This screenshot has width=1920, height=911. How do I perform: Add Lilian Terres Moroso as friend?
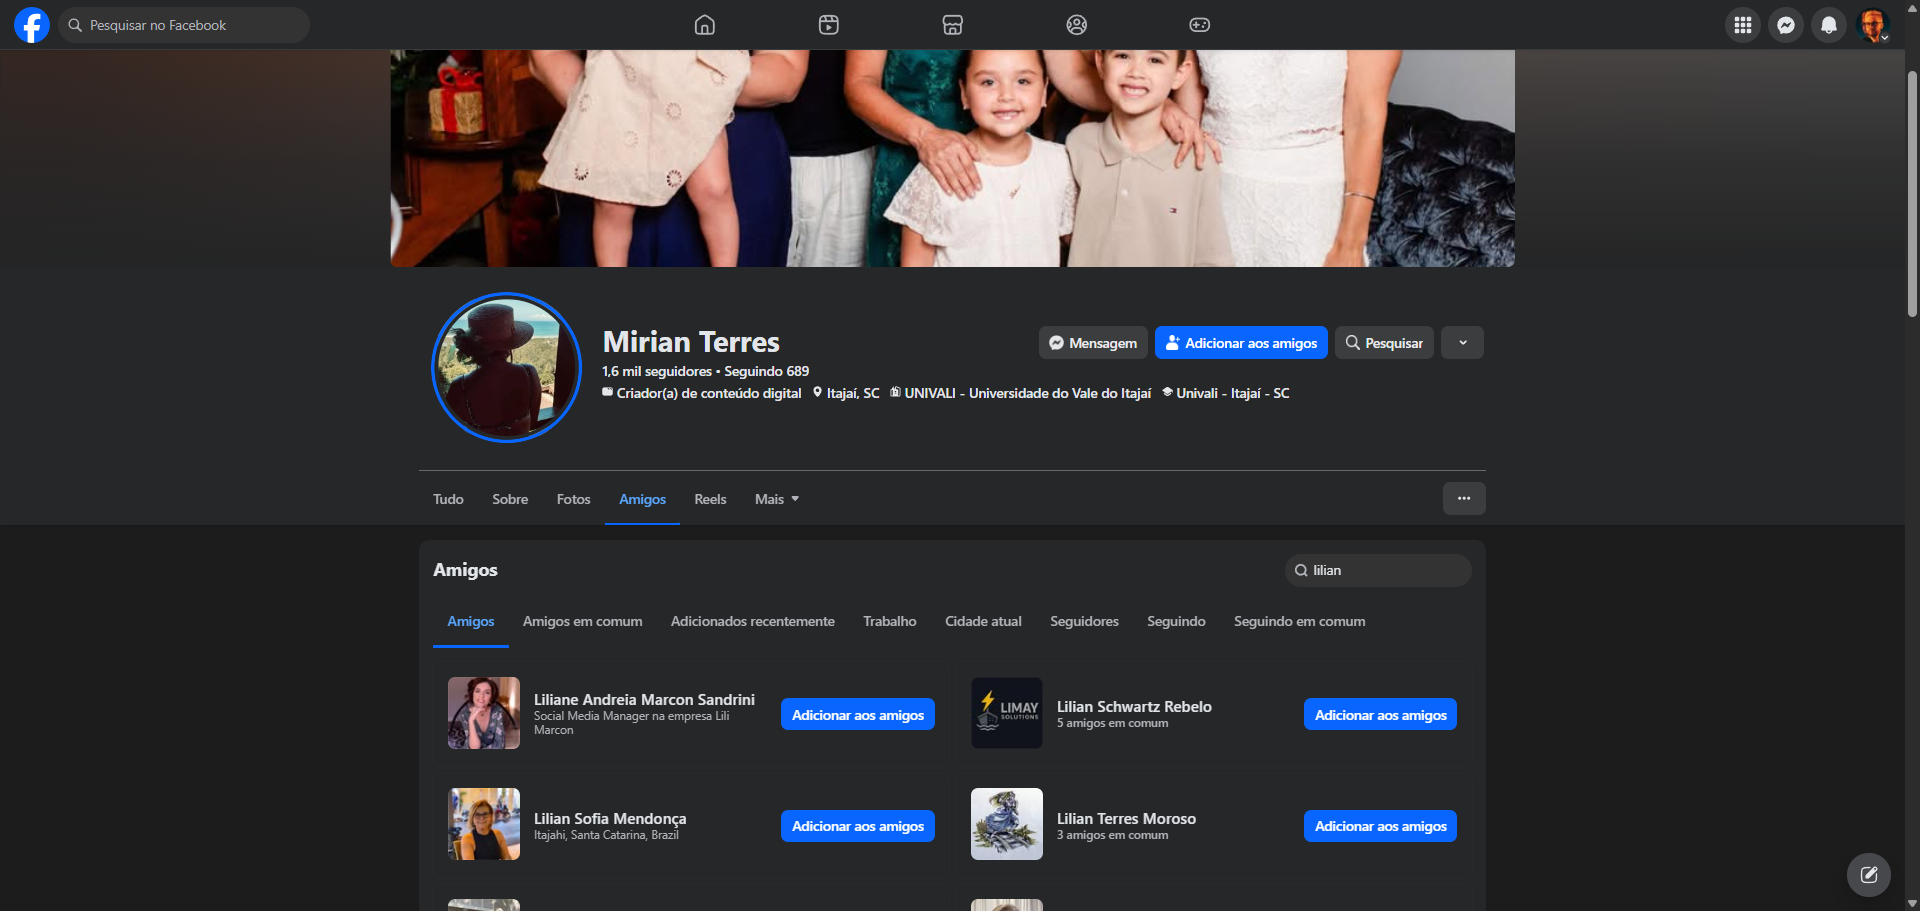point(1380,826)
